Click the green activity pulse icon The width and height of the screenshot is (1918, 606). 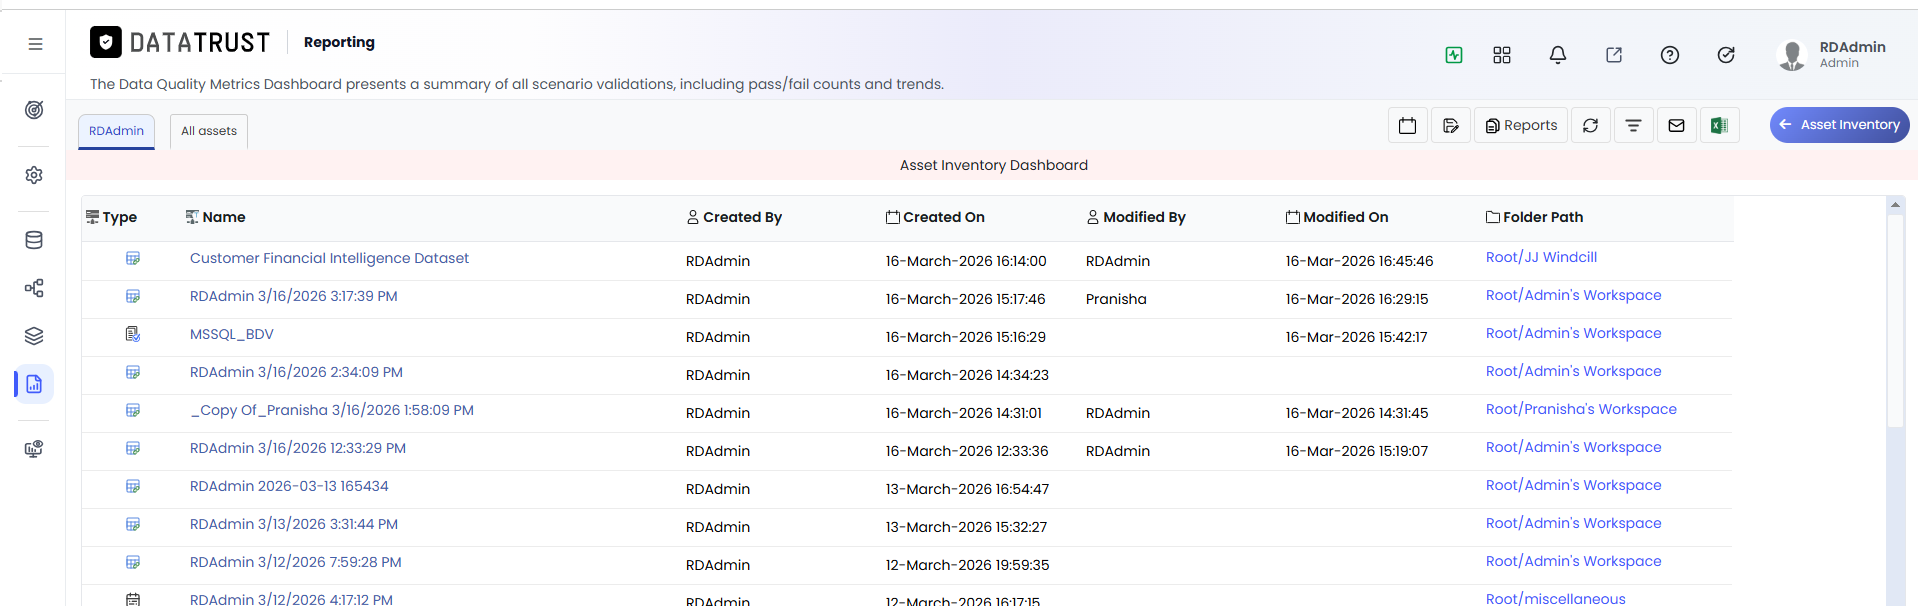tap(1454, 55)
